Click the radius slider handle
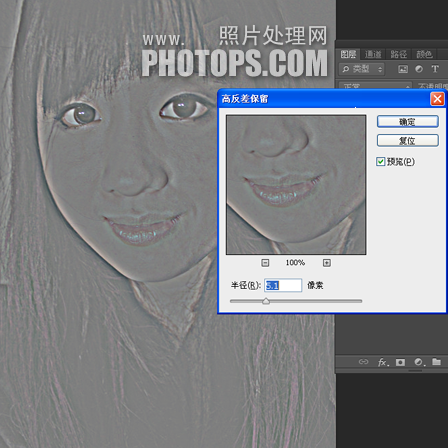The height and width of the screenshot is (448, 448). (266, 301)
